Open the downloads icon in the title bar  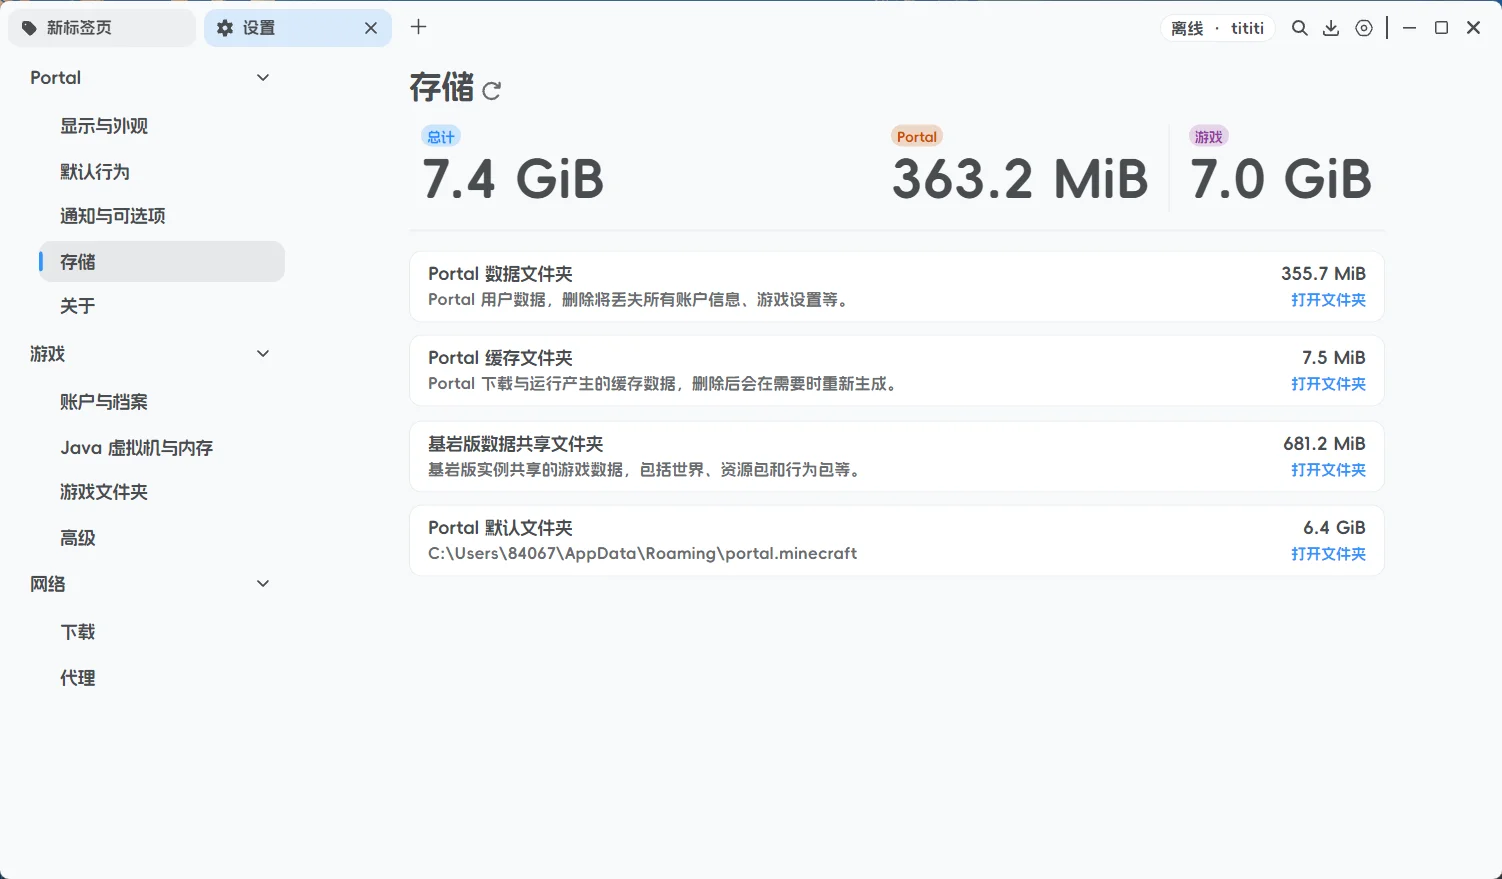click(x=1331, y=28)
